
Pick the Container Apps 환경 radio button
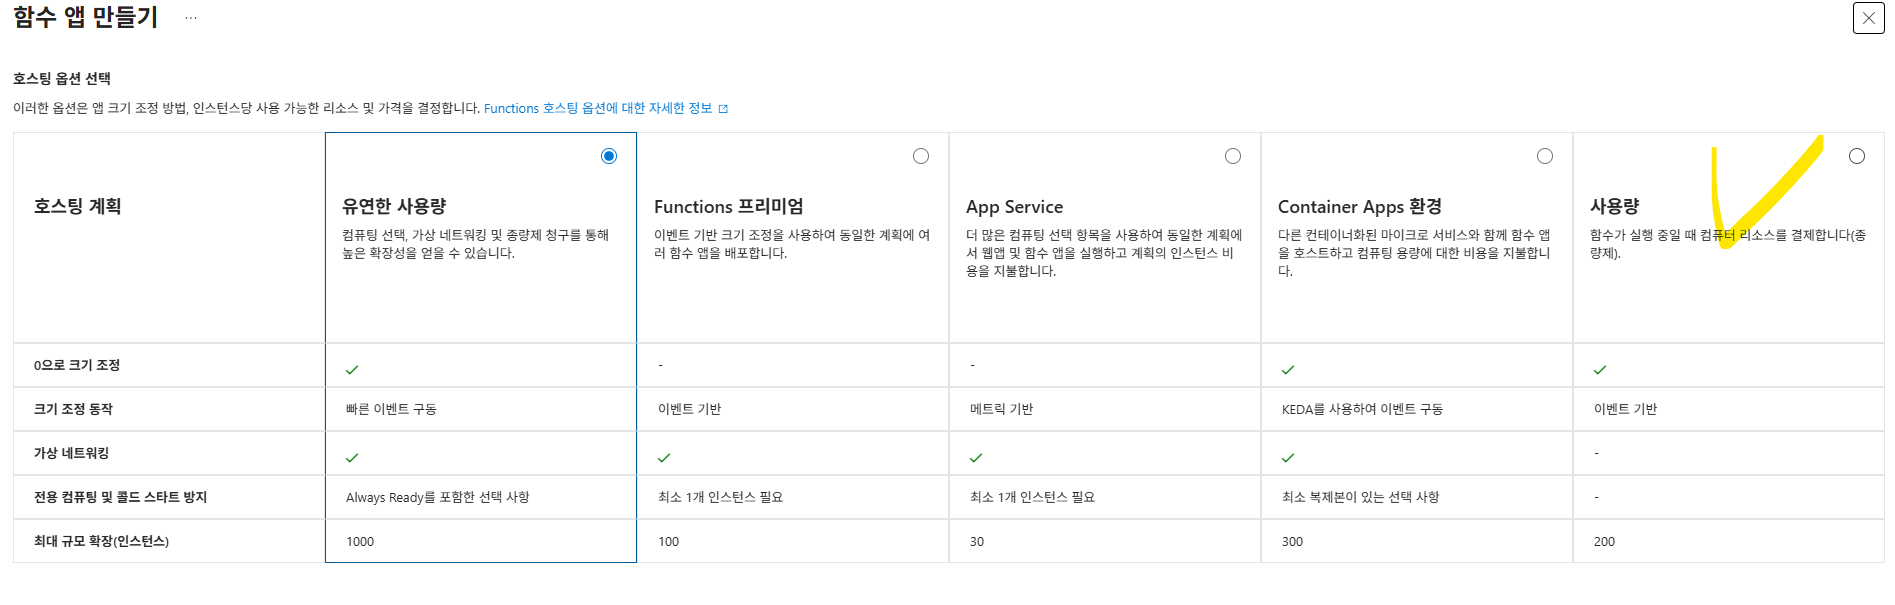1545,156
